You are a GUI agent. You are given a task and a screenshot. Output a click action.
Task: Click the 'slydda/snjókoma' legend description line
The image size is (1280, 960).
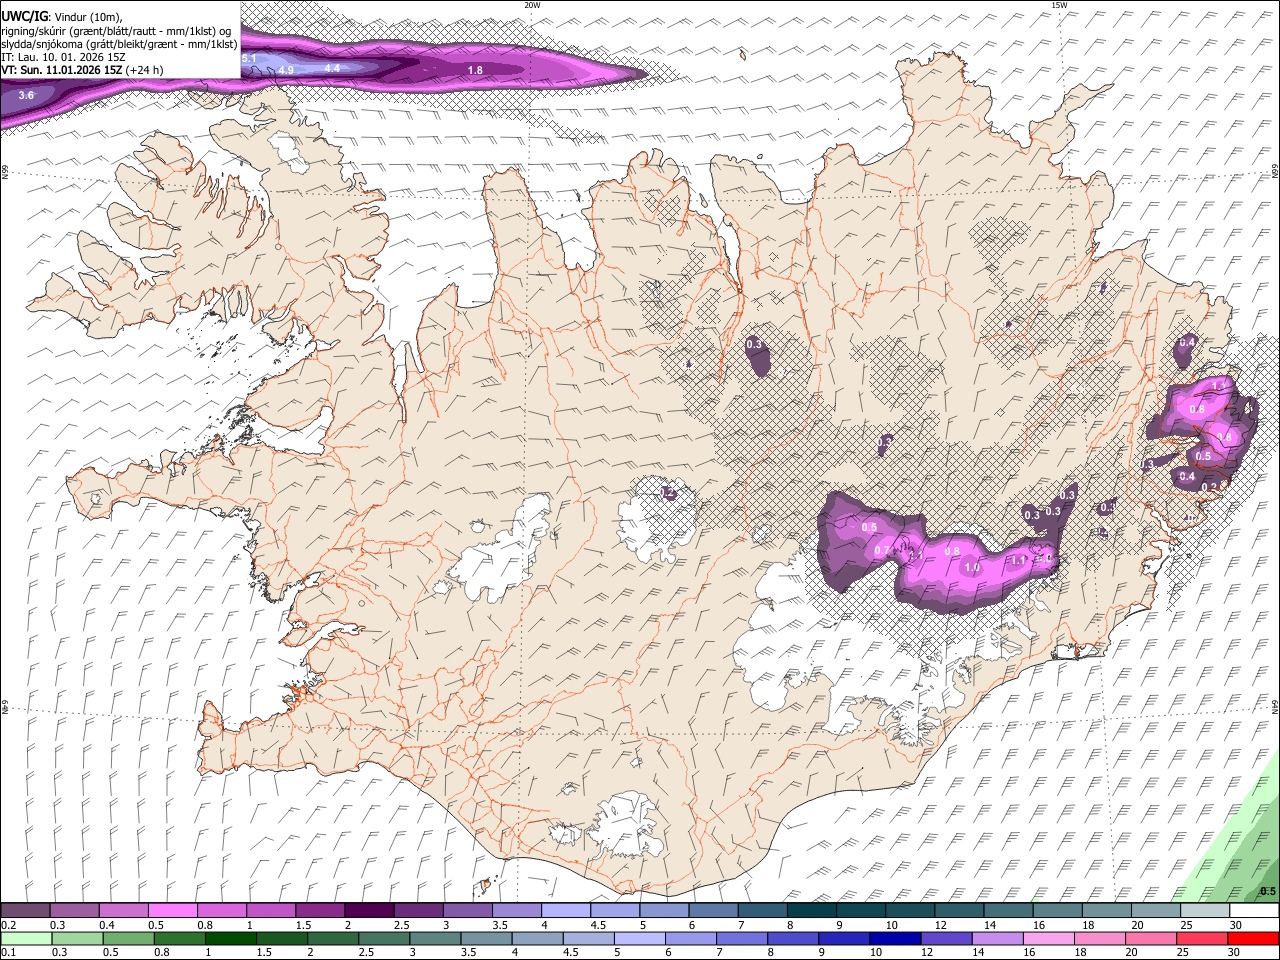click(119, 44)
